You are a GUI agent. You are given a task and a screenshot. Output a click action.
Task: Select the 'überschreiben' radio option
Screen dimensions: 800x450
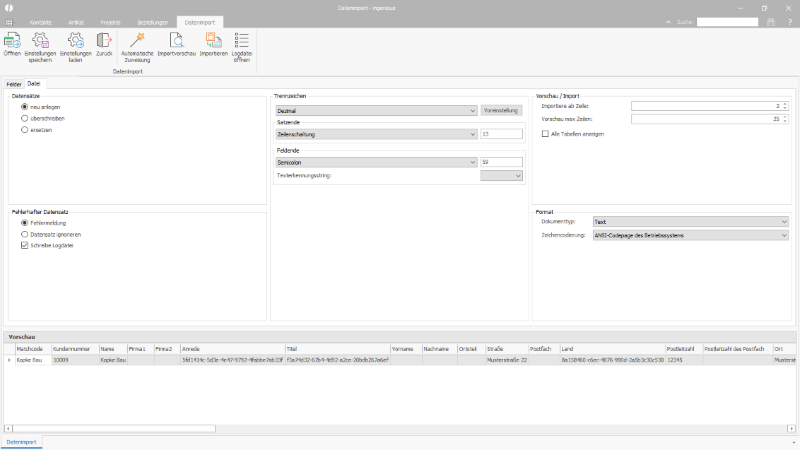pyautogui.click(x=24, y=118)
